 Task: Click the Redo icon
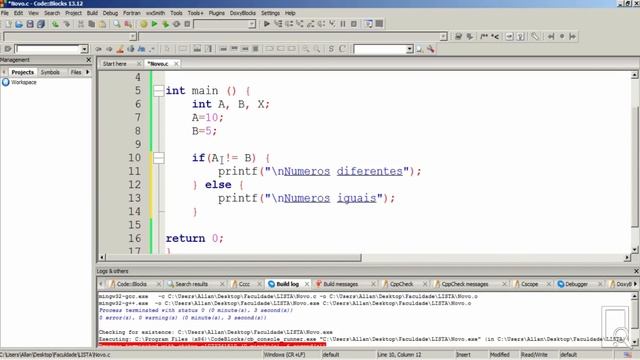[67, 24]
